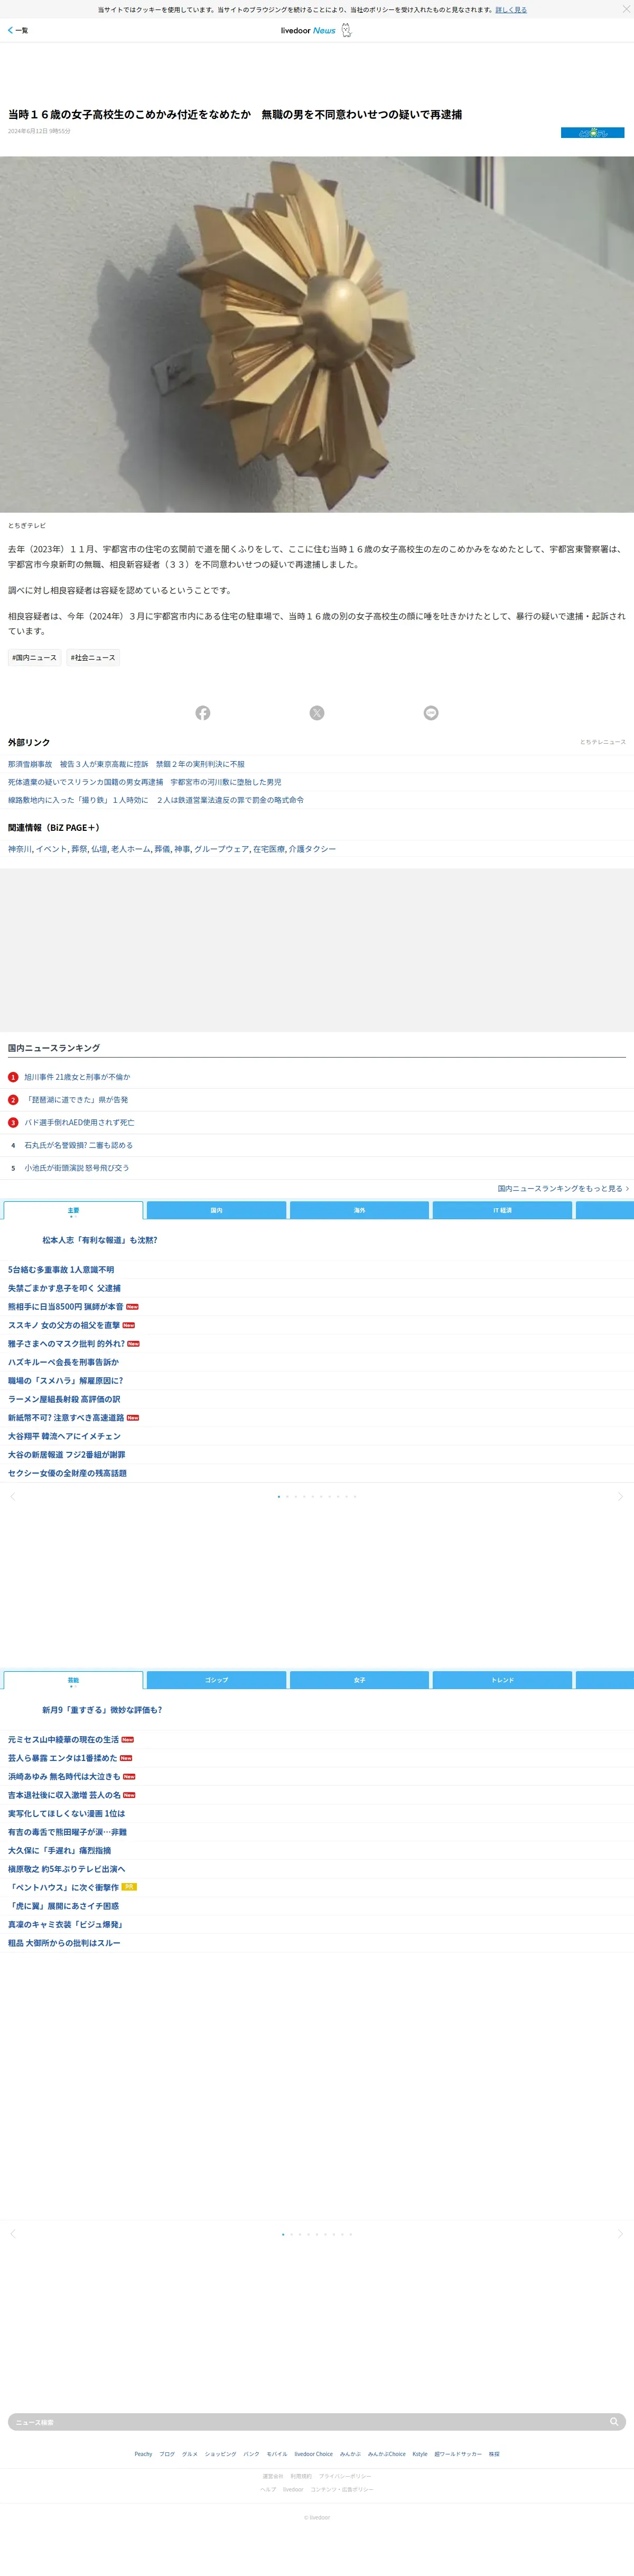Select the #社会ニュース tag

coord(93,658)
